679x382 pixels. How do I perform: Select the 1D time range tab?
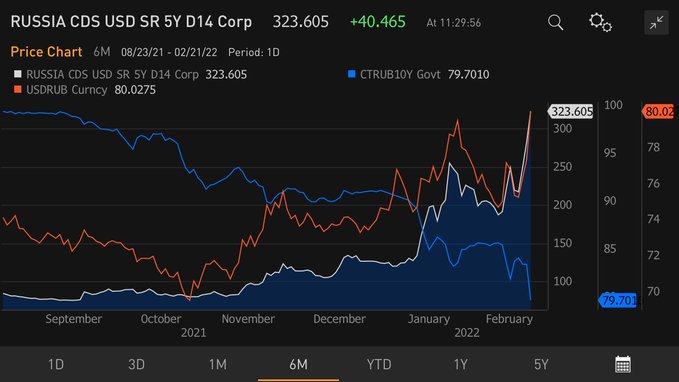[x=55, y=364]
